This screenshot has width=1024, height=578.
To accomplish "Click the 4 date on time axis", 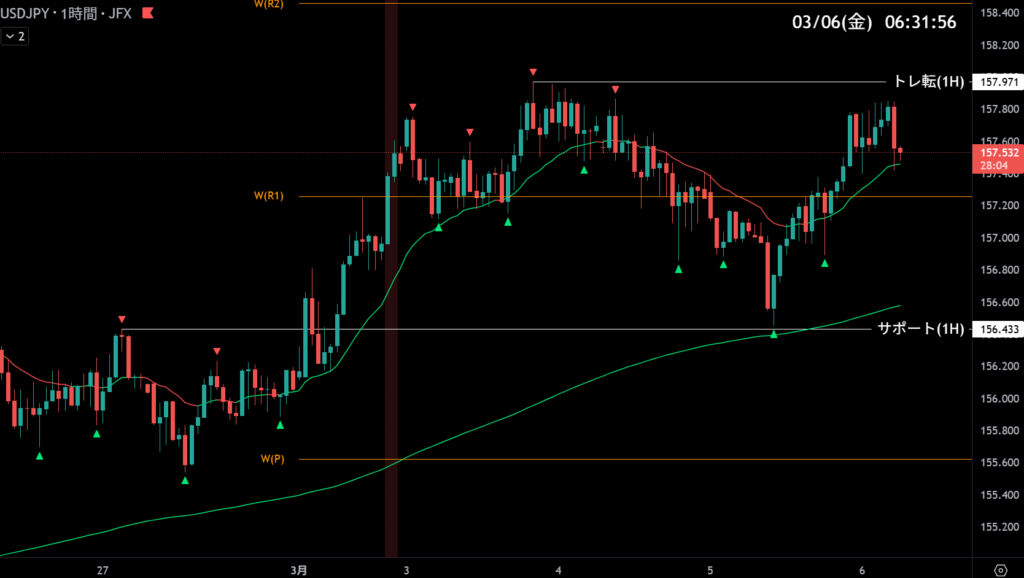I will [x=558, y=569].
